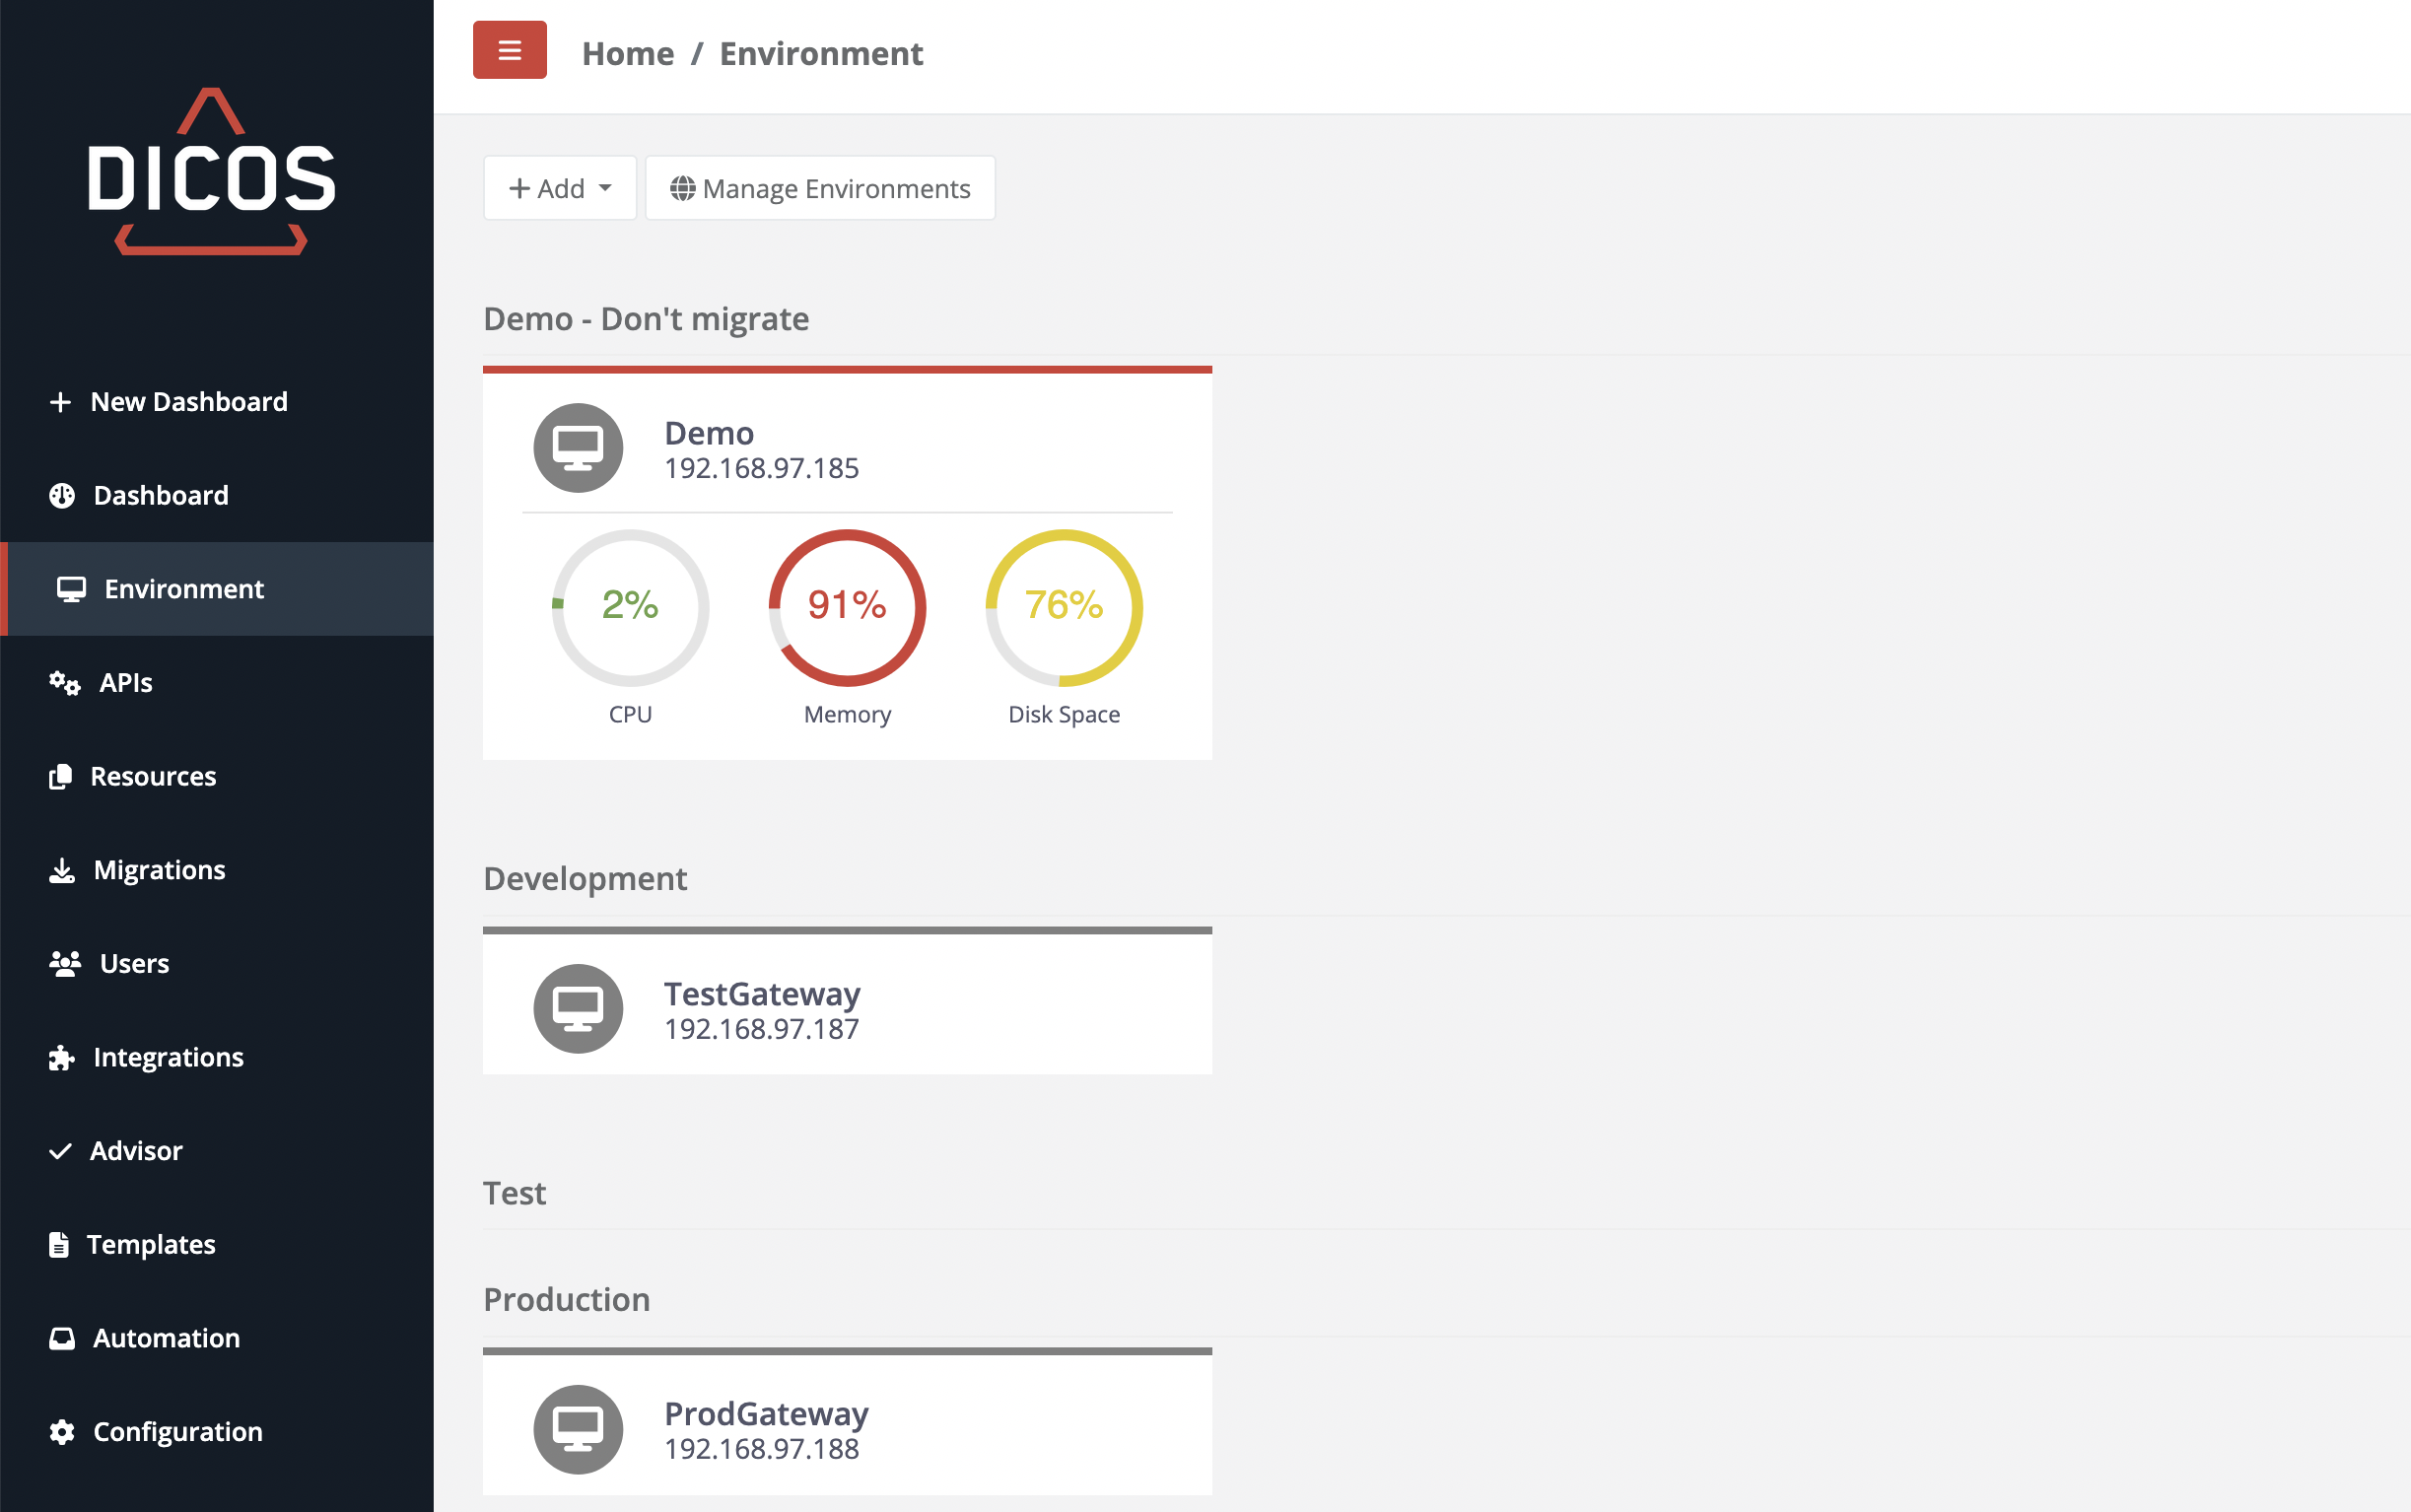This screenshot has height=1512, width=2411.
Task: Click the DICOS logo
Action: tap(211, 172)
